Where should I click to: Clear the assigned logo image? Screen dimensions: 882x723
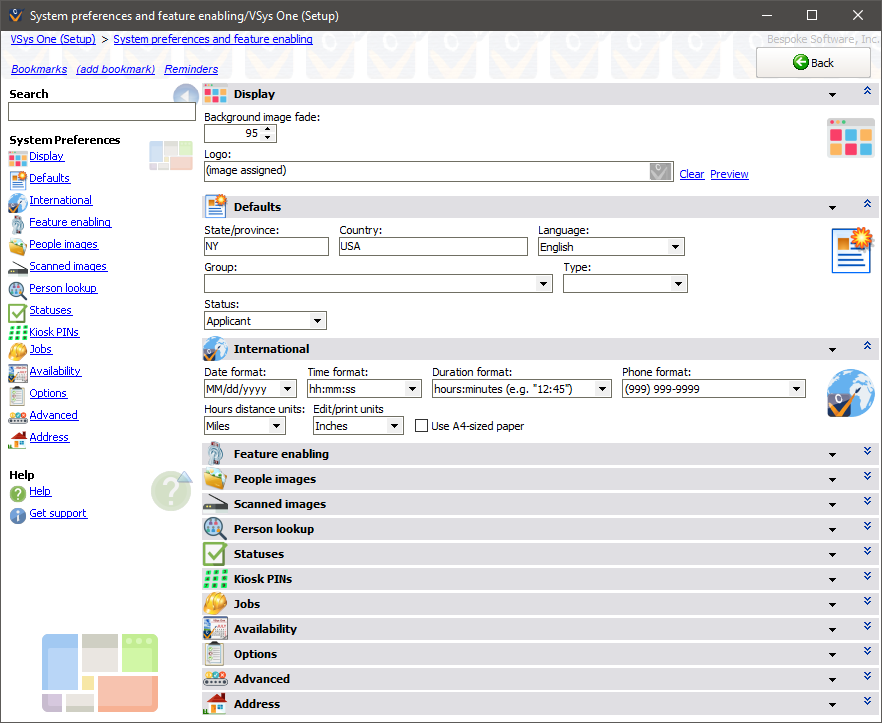pos(691,174)
